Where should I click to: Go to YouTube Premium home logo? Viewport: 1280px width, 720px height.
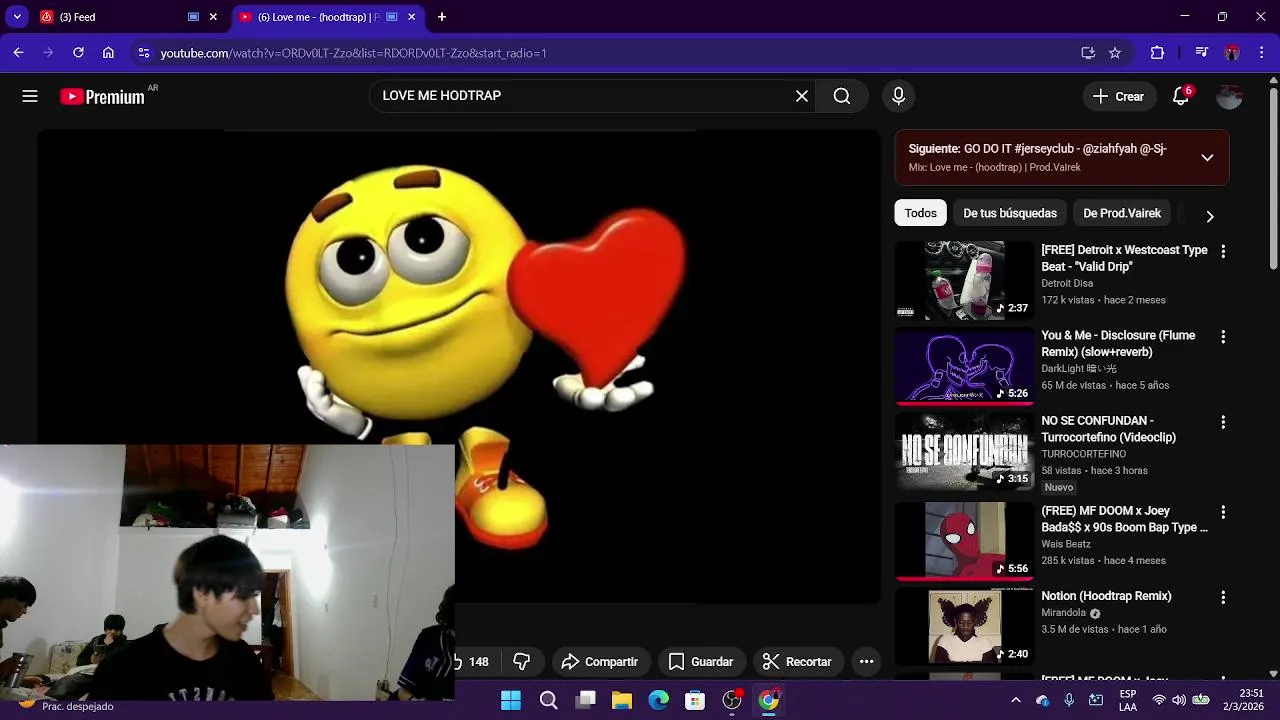103,97
